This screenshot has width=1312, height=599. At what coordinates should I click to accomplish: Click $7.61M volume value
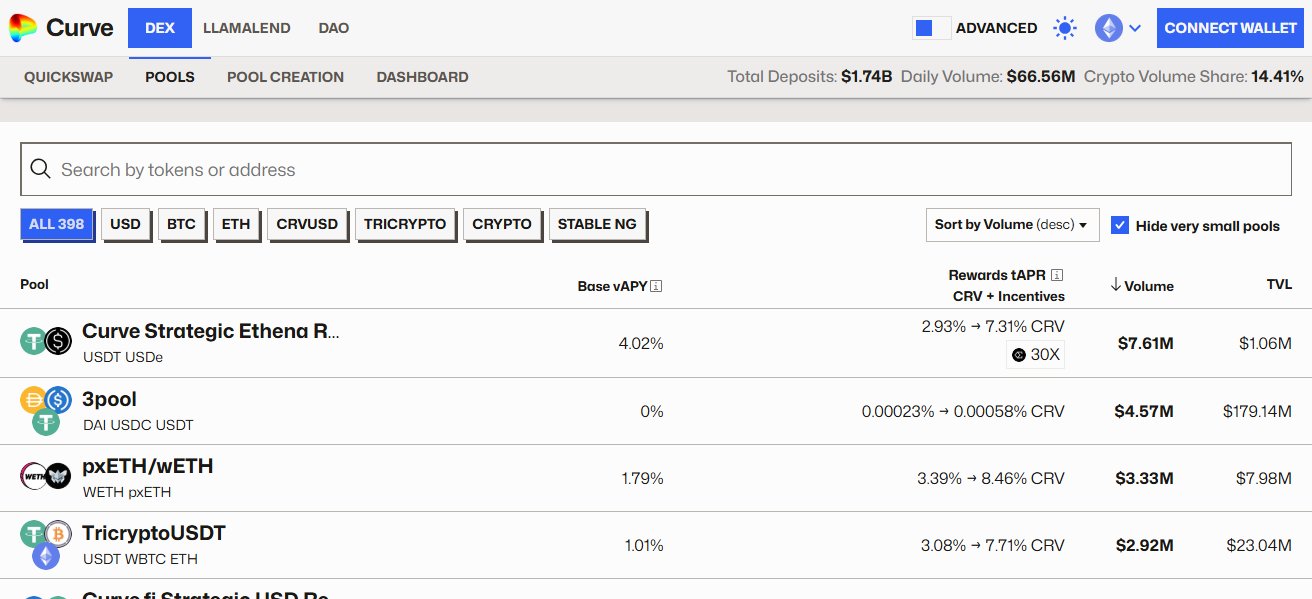point(1146,344)
